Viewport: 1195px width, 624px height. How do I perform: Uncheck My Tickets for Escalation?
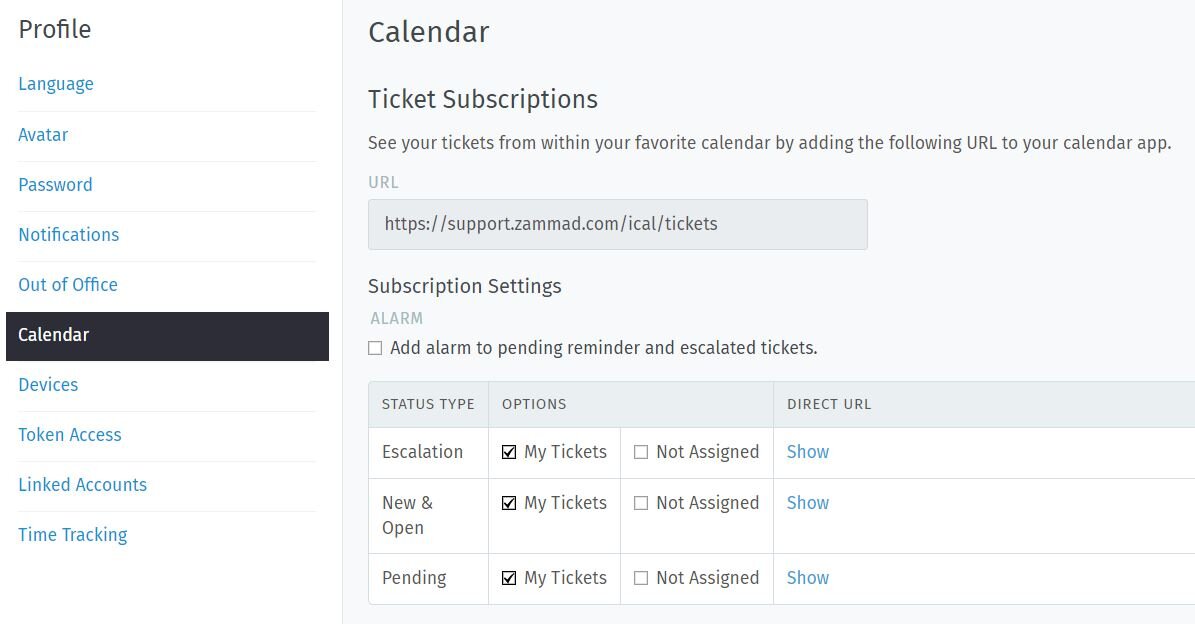pyautogui.click(x=509, y=452)
